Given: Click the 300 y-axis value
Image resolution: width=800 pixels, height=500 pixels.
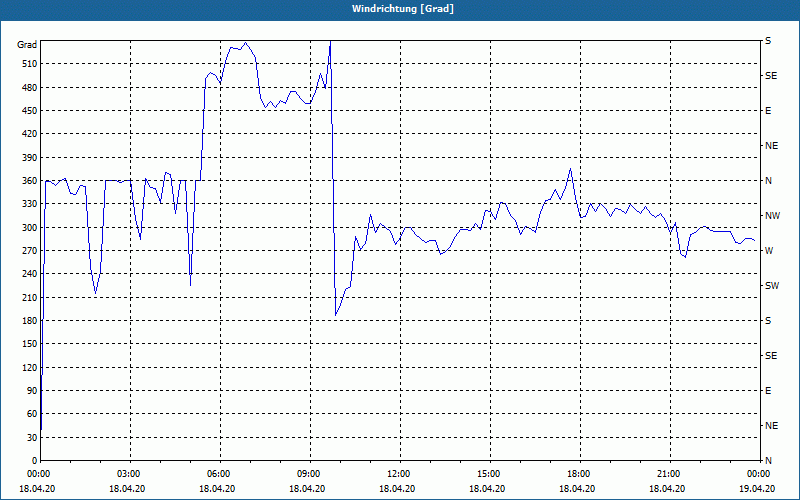Looking at the screenshot, I should pyautogui.click(x=30, y=228).
